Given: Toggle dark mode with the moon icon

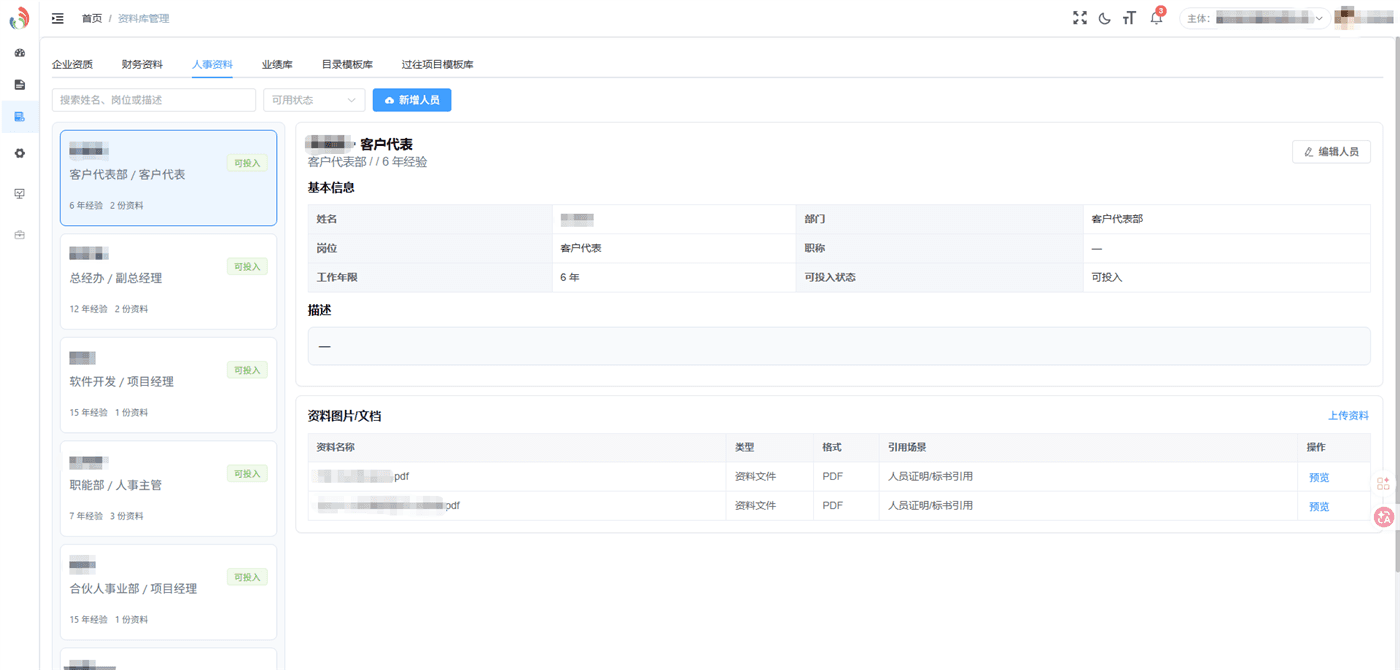Looking at the screenshot, I should 1104,18.
